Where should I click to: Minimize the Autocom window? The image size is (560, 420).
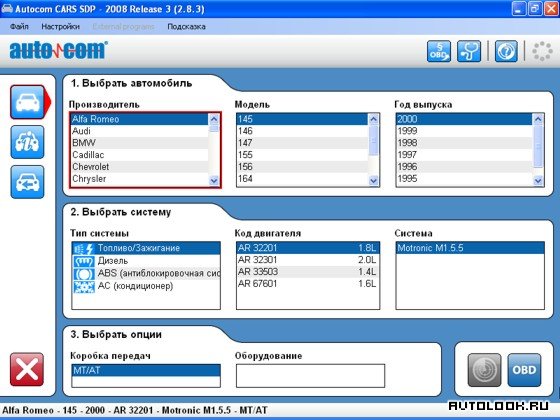(x=519, y=9)
